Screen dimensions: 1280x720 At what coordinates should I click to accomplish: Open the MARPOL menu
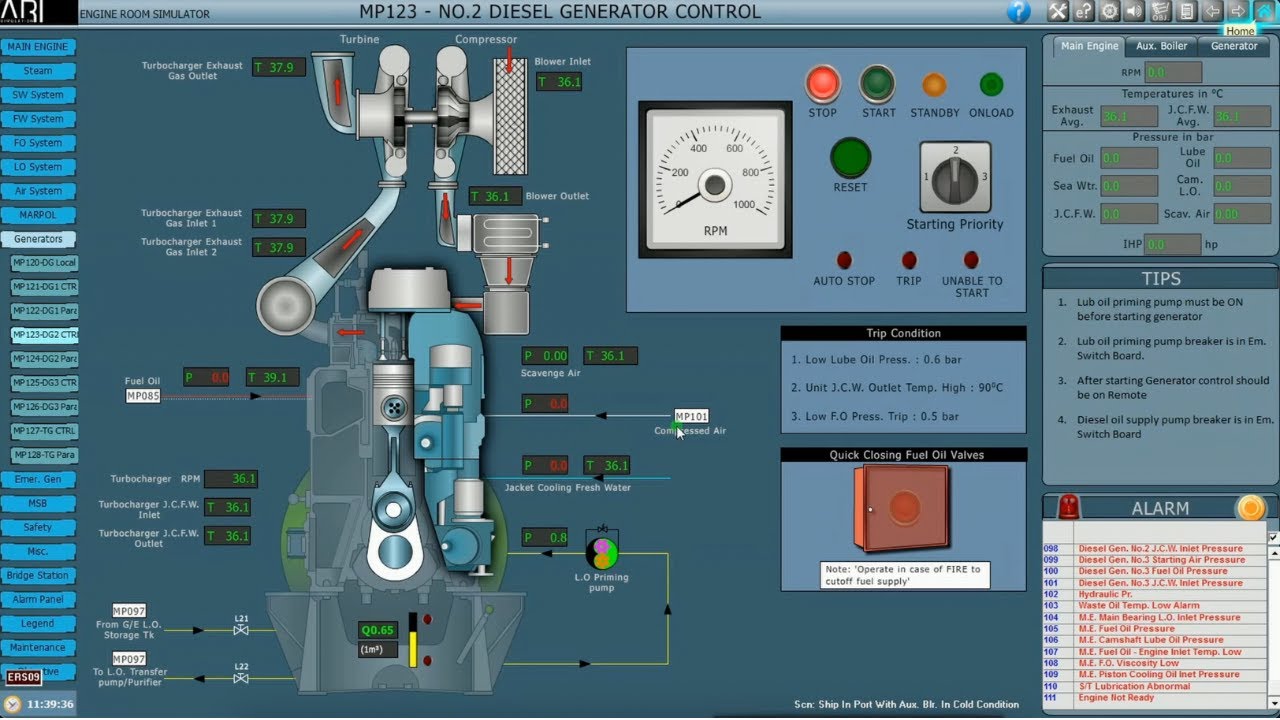(x=38, y=215)
